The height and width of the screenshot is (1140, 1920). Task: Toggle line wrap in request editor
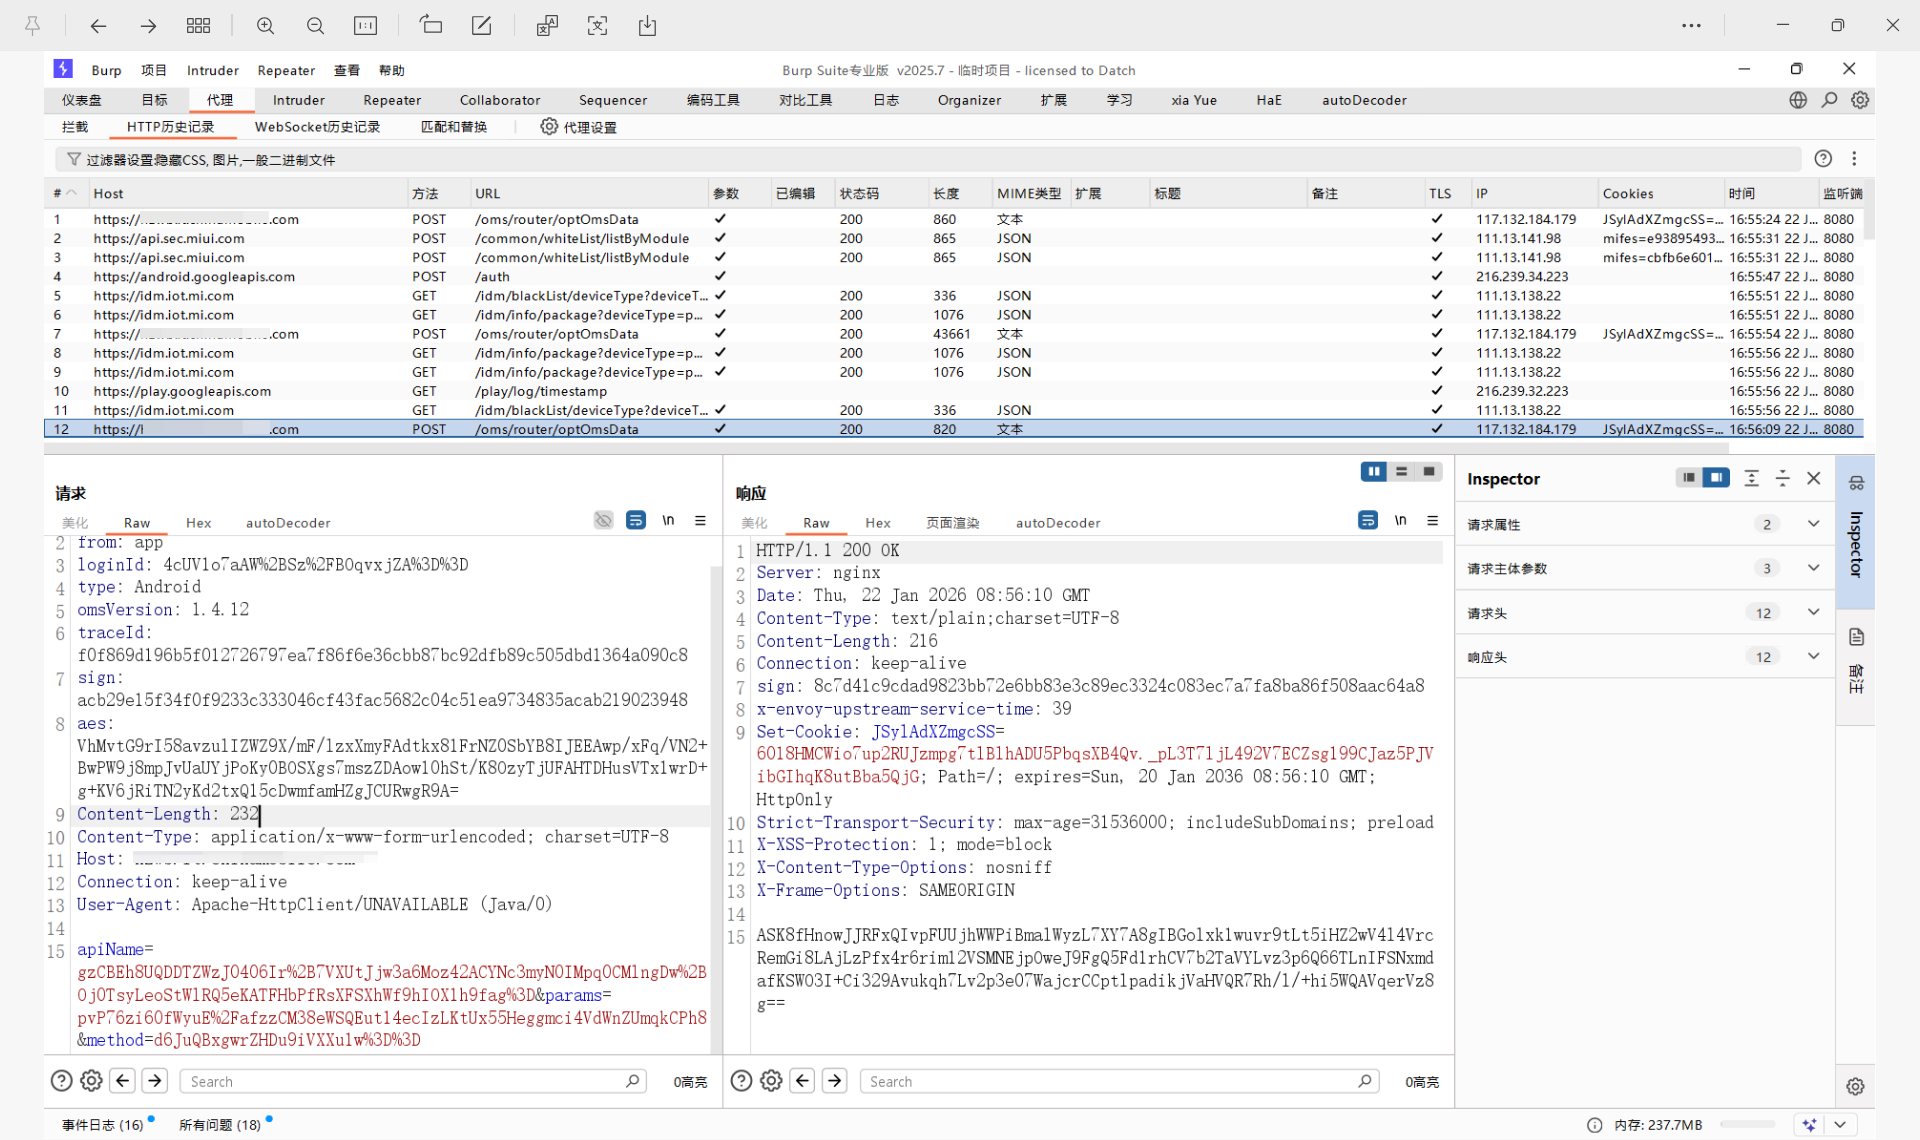[635, 520]
